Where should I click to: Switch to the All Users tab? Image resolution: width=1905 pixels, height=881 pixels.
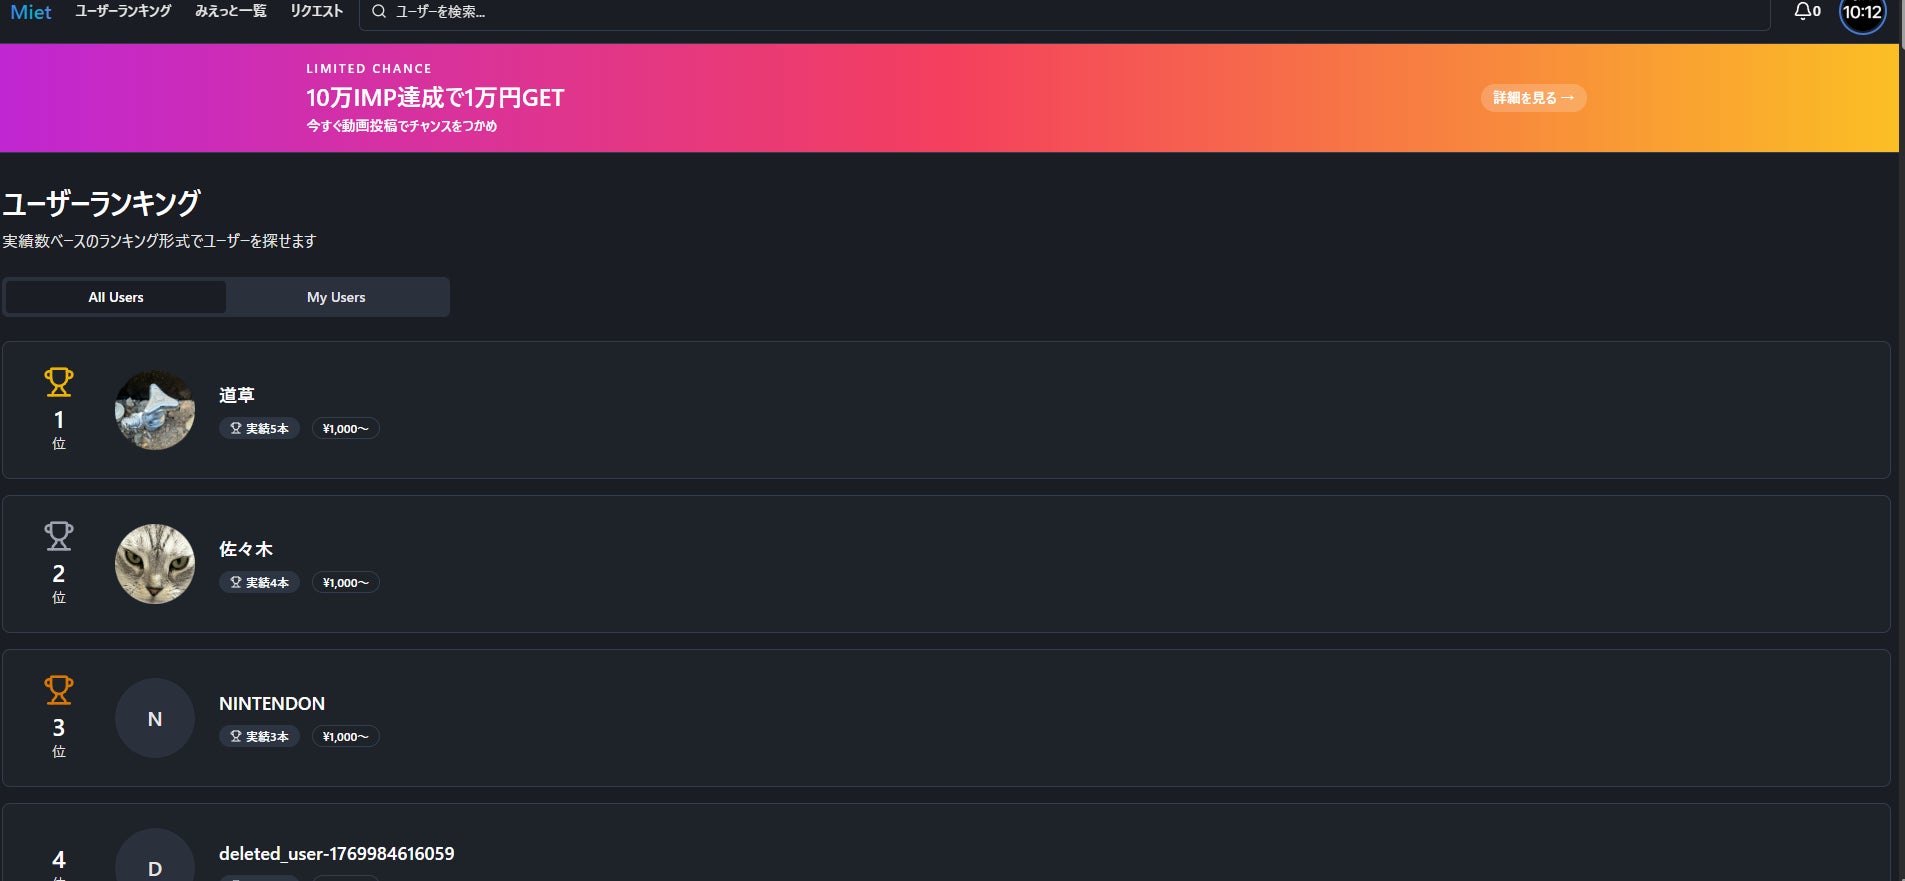tap(116, 297)
